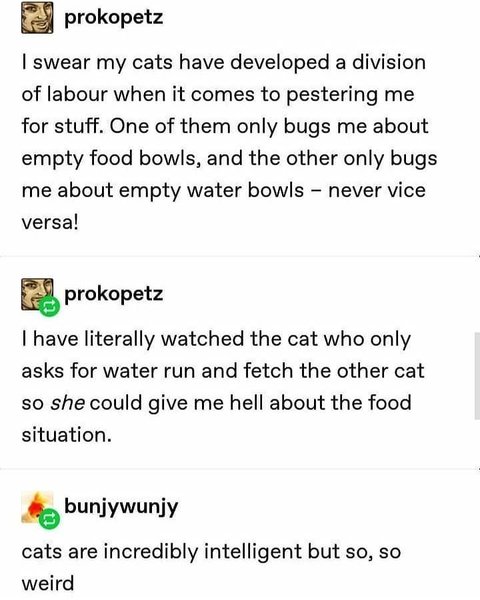Viewport: 480px width, 600px height.
Task: Click the divider line below the first post
Action: (x=240, y=256)
